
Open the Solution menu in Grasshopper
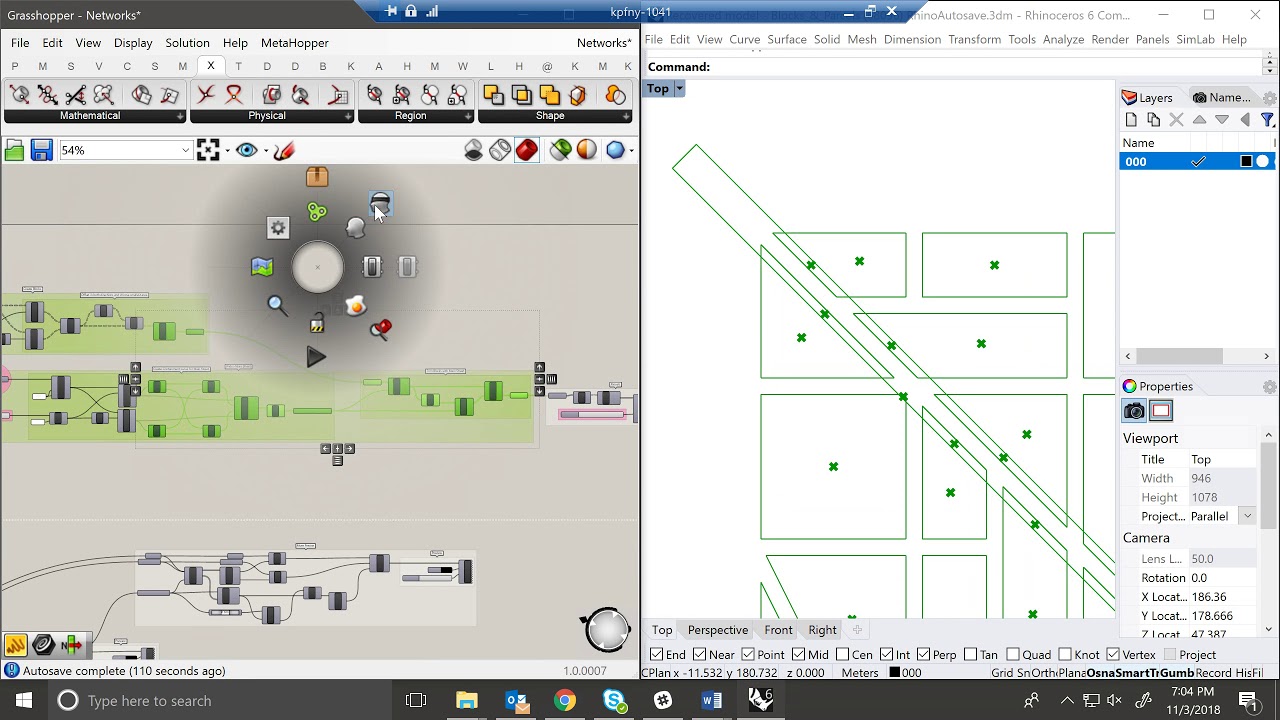[x=187, y=43]
